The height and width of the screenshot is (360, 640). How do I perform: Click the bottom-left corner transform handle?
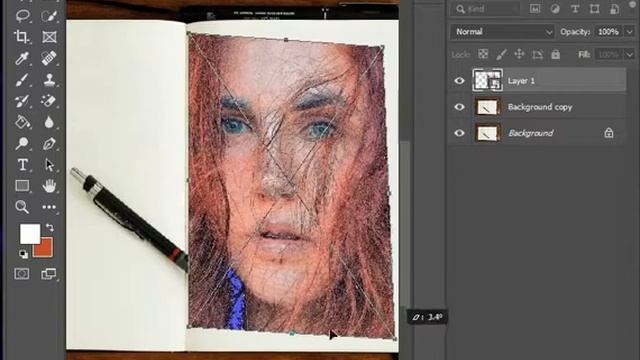(x=189, y=326)
